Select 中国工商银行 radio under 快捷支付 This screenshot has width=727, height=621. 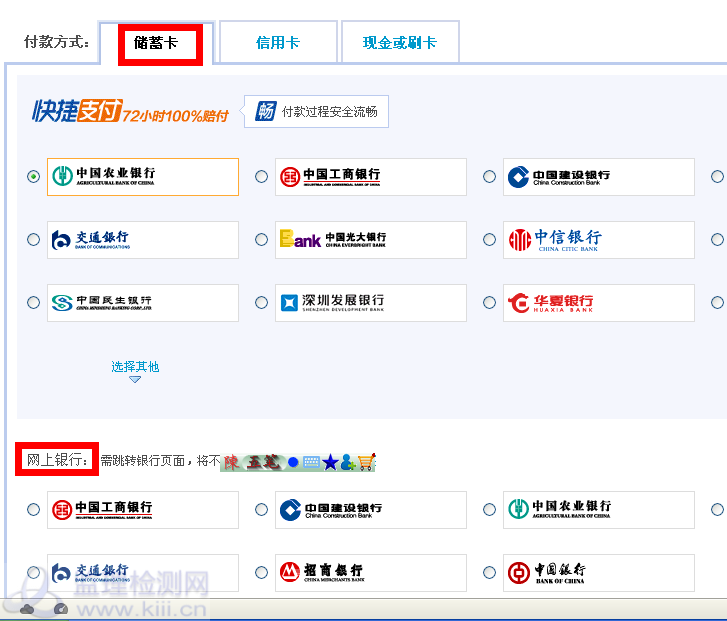[x=261, y=177]
